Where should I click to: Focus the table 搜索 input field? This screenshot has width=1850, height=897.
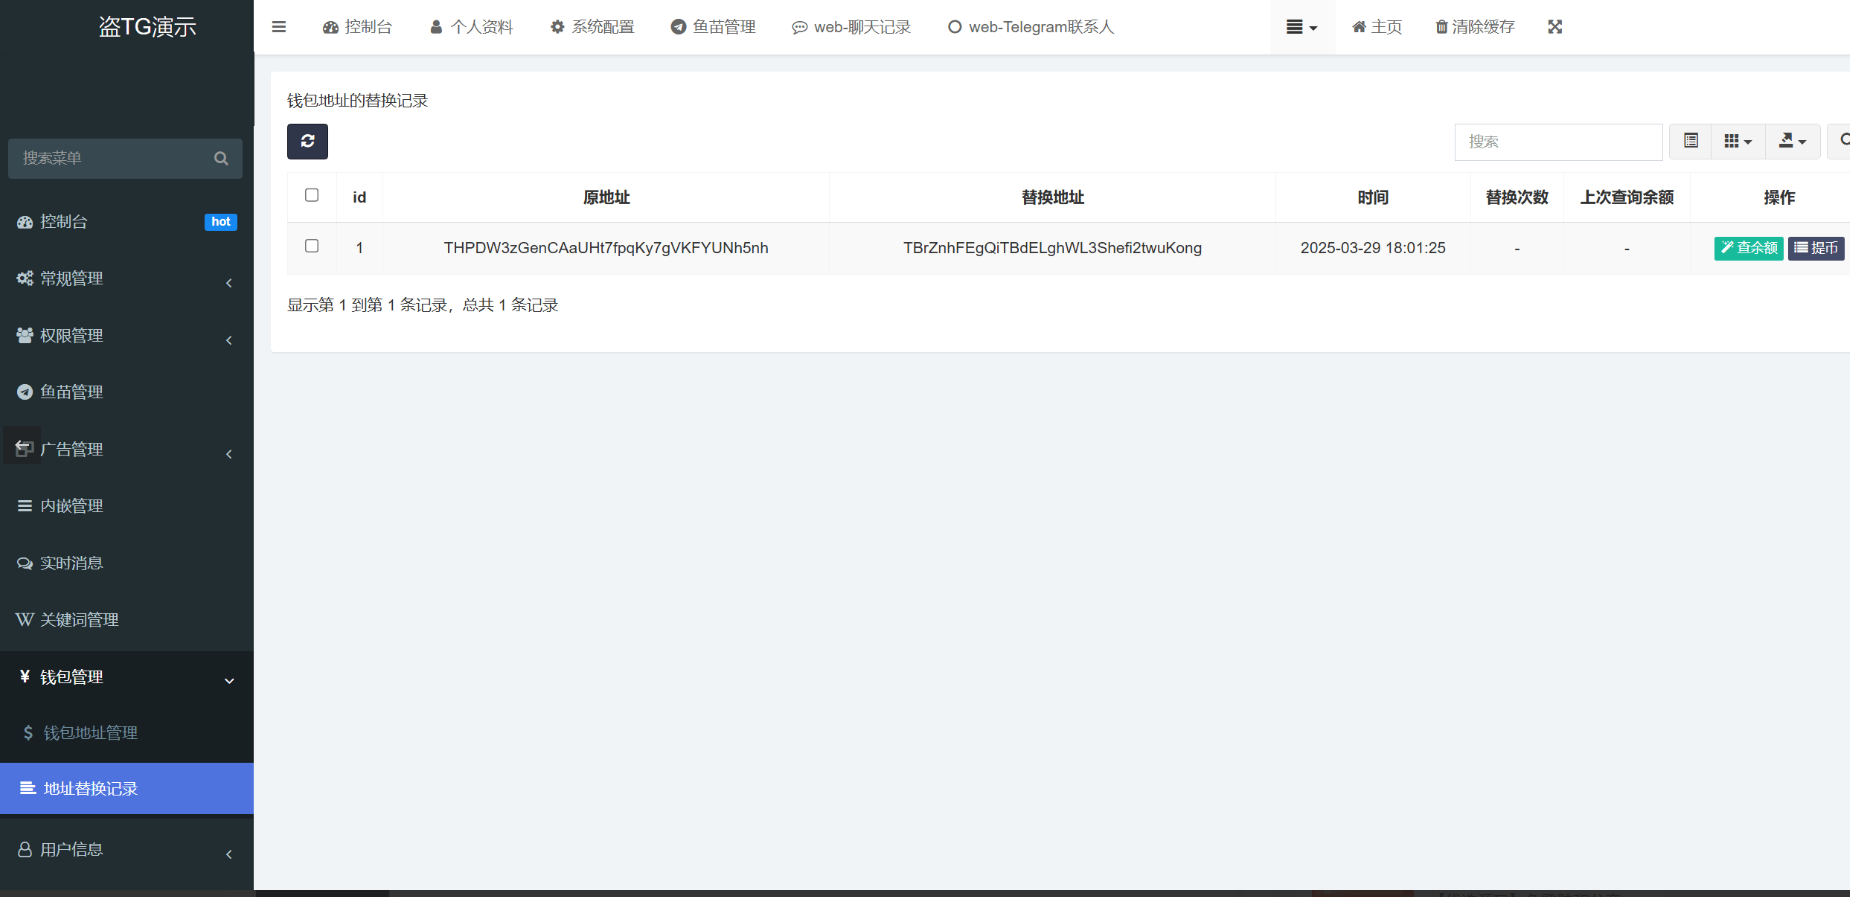(1558, 142)
